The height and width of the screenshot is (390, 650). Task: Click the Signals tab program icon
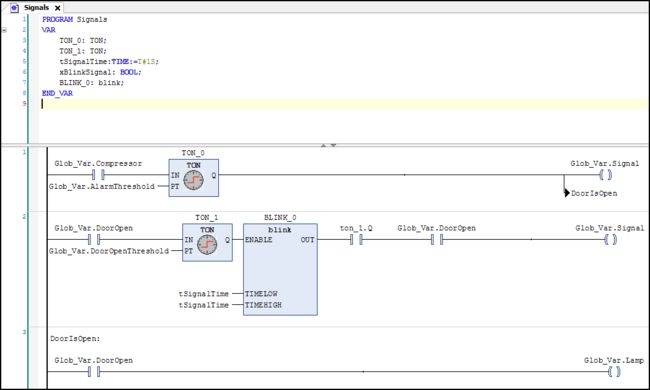coord(15,7)
